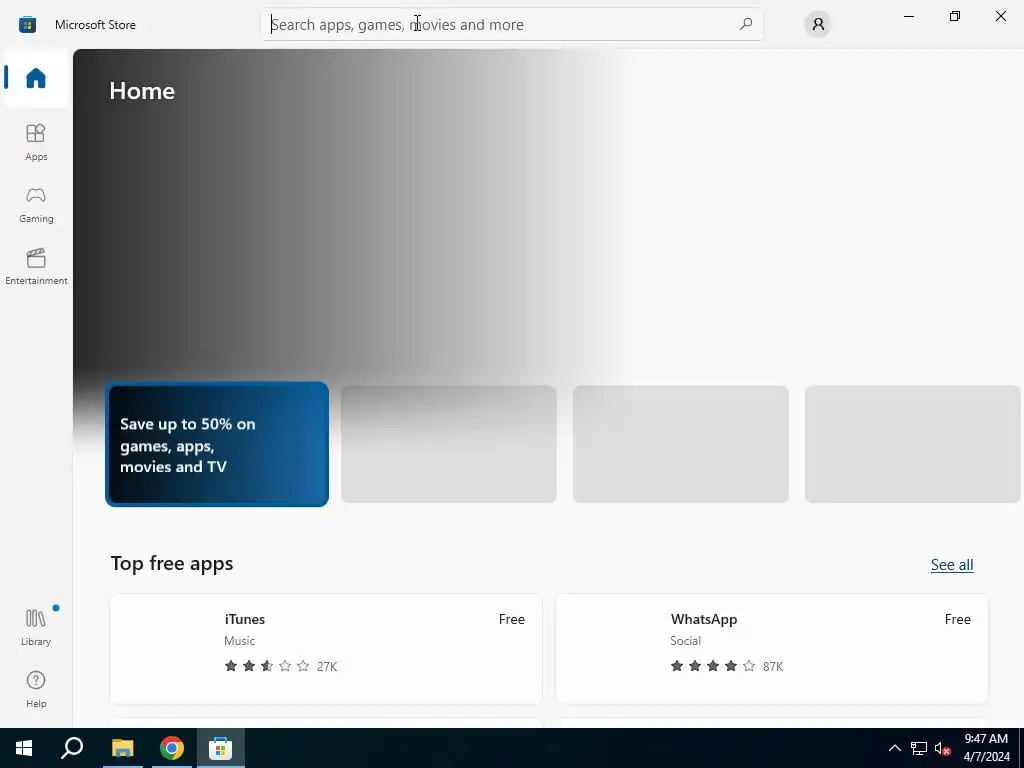Open the Windows Start menu
Viewport: 1024px width, 768px height.
[24, 748]
